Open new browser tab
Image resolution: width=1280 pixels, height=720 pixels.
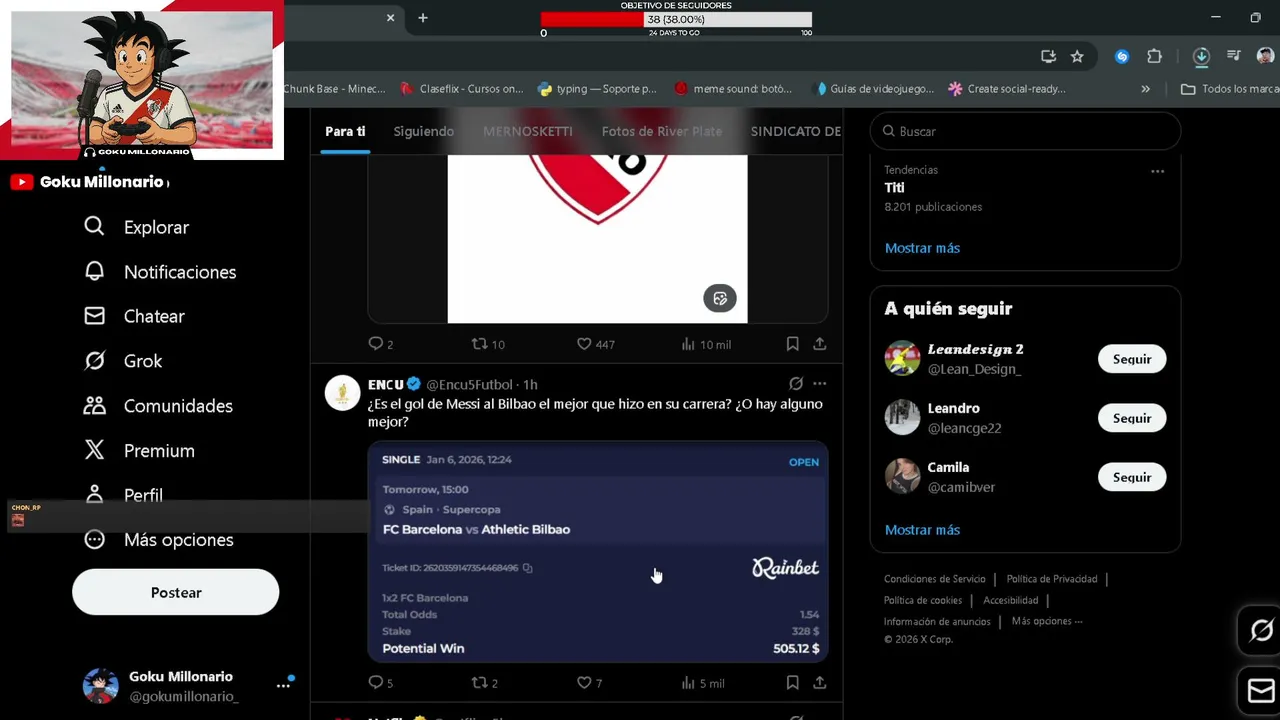tap(423, 18)
